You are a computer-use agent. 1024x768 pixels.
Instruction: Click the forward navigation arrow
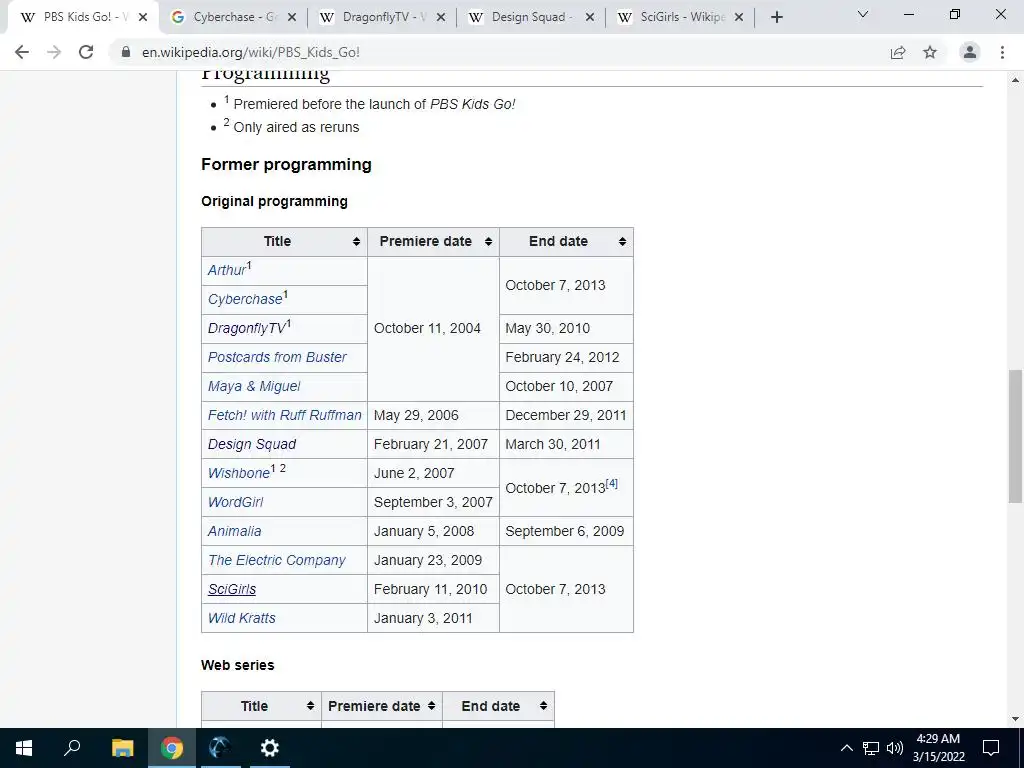click(x=54, y=52)
